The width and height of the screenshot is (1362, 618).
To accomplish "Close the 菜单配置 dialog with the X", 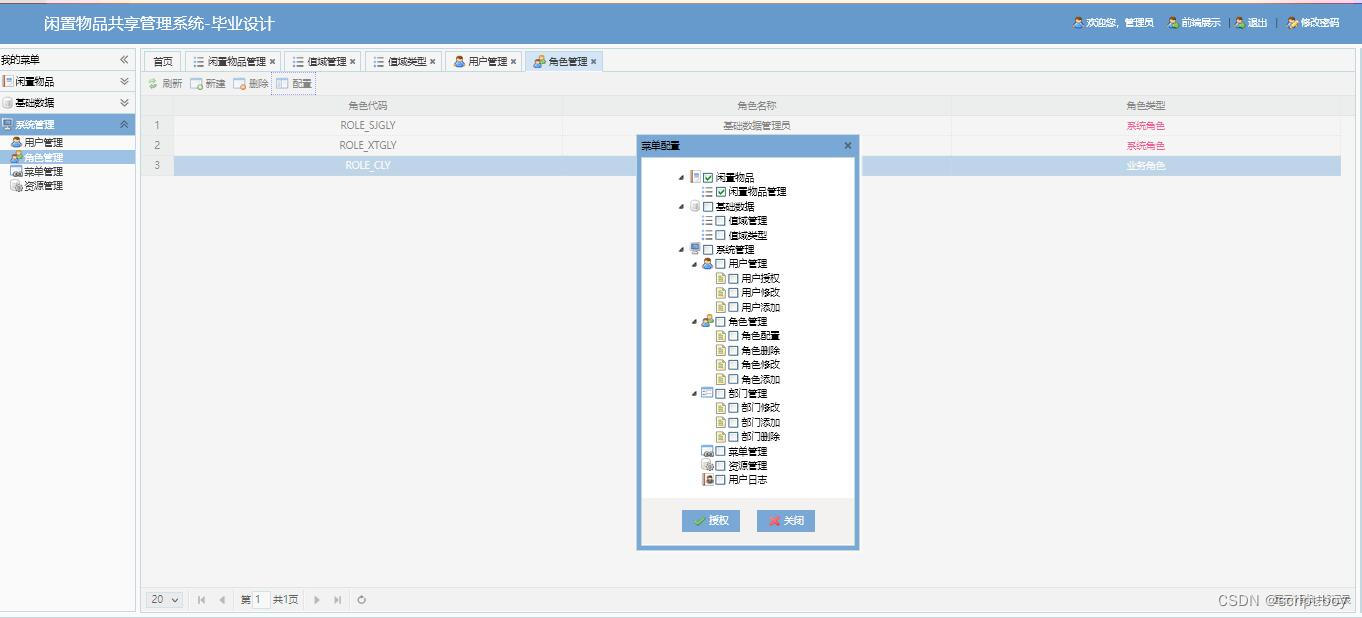I will coord(848,145).
